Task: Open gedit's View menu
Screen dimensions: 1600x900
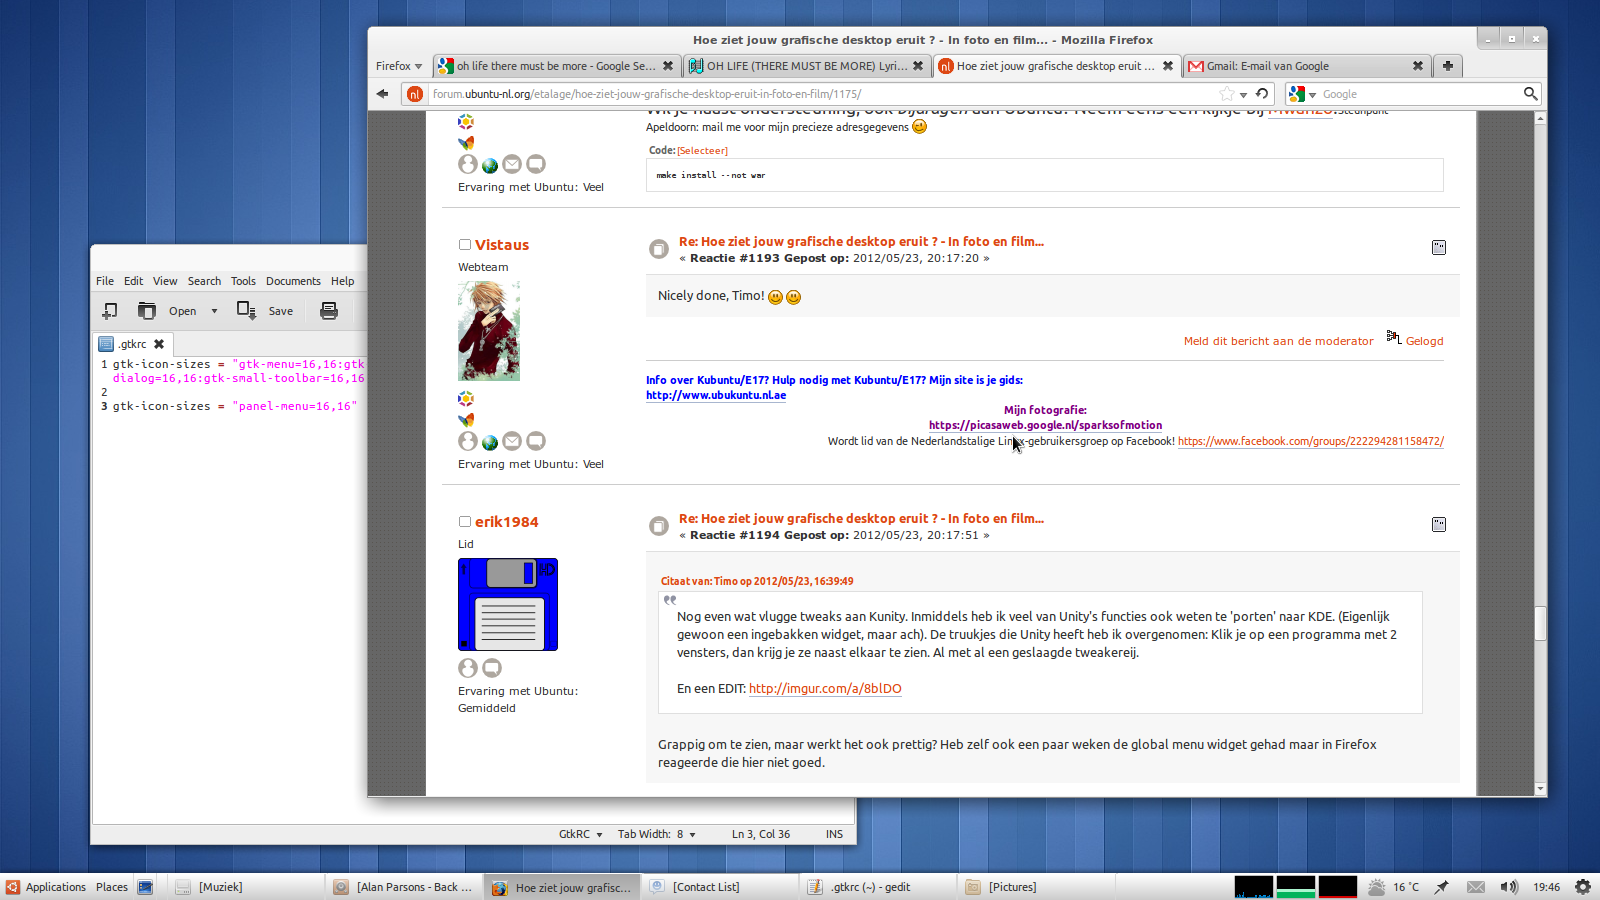Action: [x=165, y=281]
